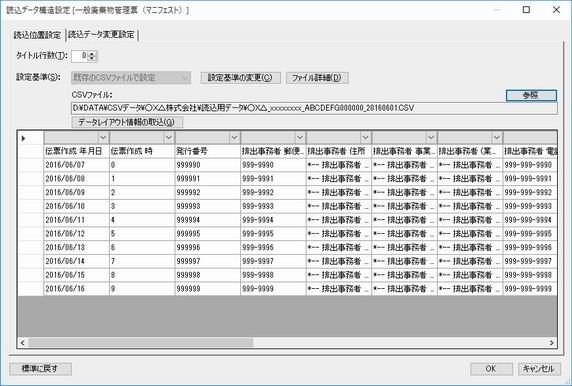Image resolution: width=572 pixels, height=386 pixels.
Task: Select the row indicator arrow in the grid
Action: pyautogui.click(x=24, y=138)
